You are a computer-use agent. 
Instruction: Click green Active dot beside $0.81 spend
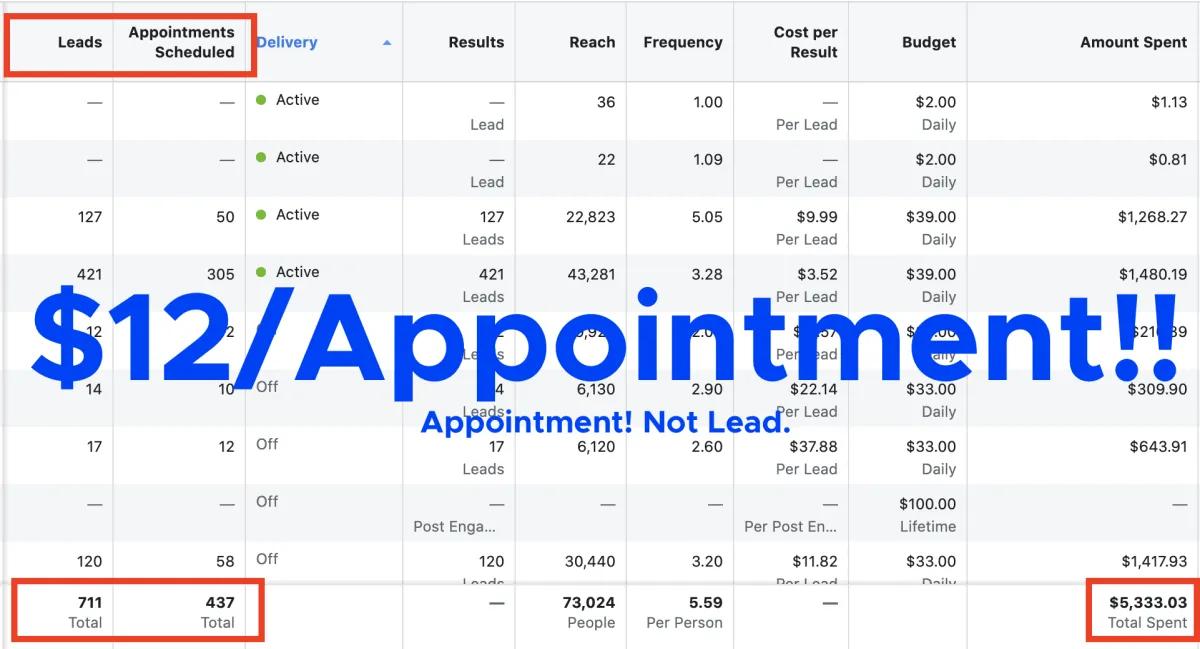(261, 158)
